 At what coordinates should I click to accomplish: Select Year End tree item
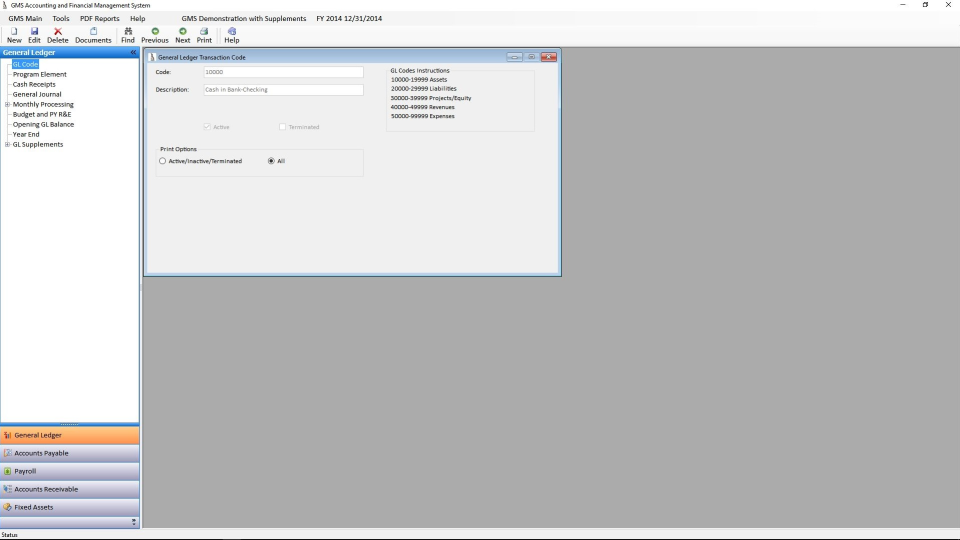26,135
